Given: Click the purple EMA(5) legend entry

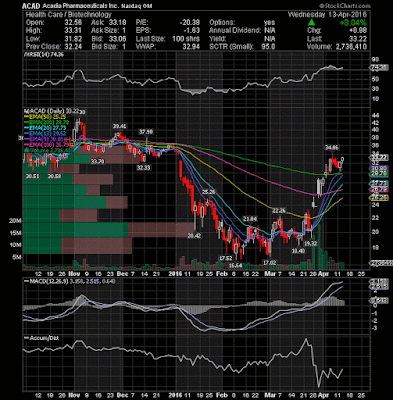Looking at the screenshot, I should [x=43, y=139].
